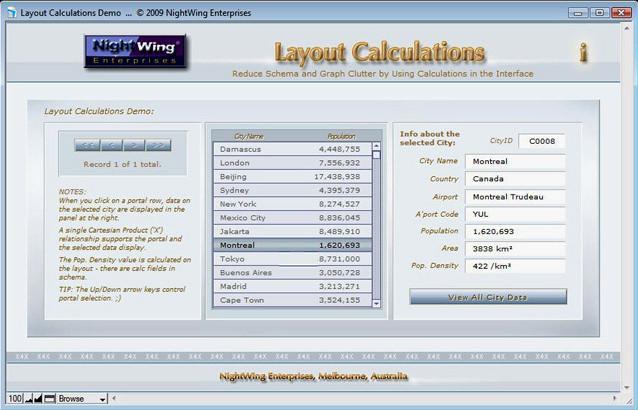The image size is (638, 410).
Task: Select the highlighted Montreal row
Action: pyautogui.click(x=292, y=245)
